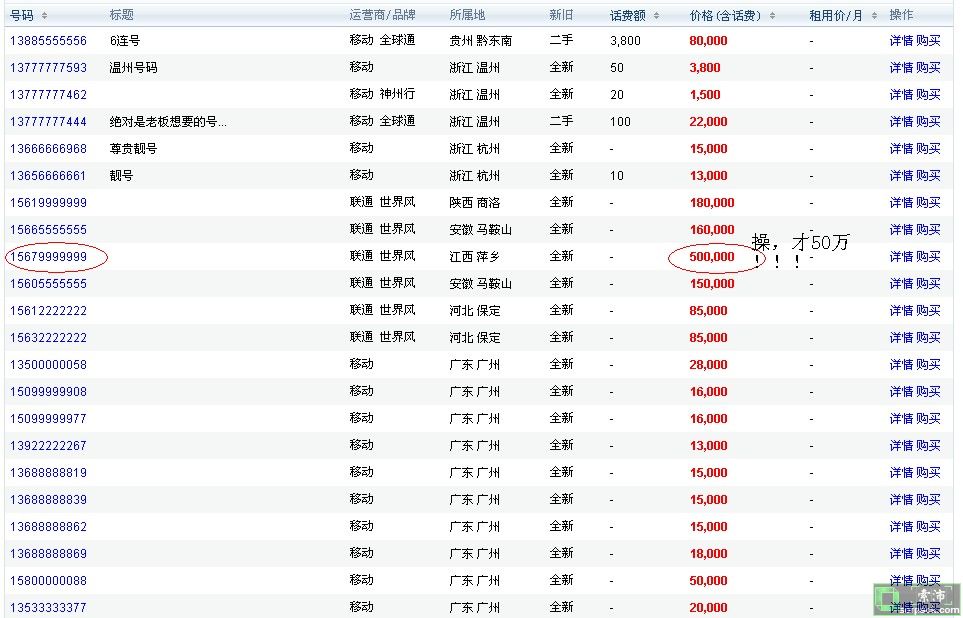The image size is (963, 618).
Task: Open phone number 13922222267 link
Action: click(x=48, y=446)
